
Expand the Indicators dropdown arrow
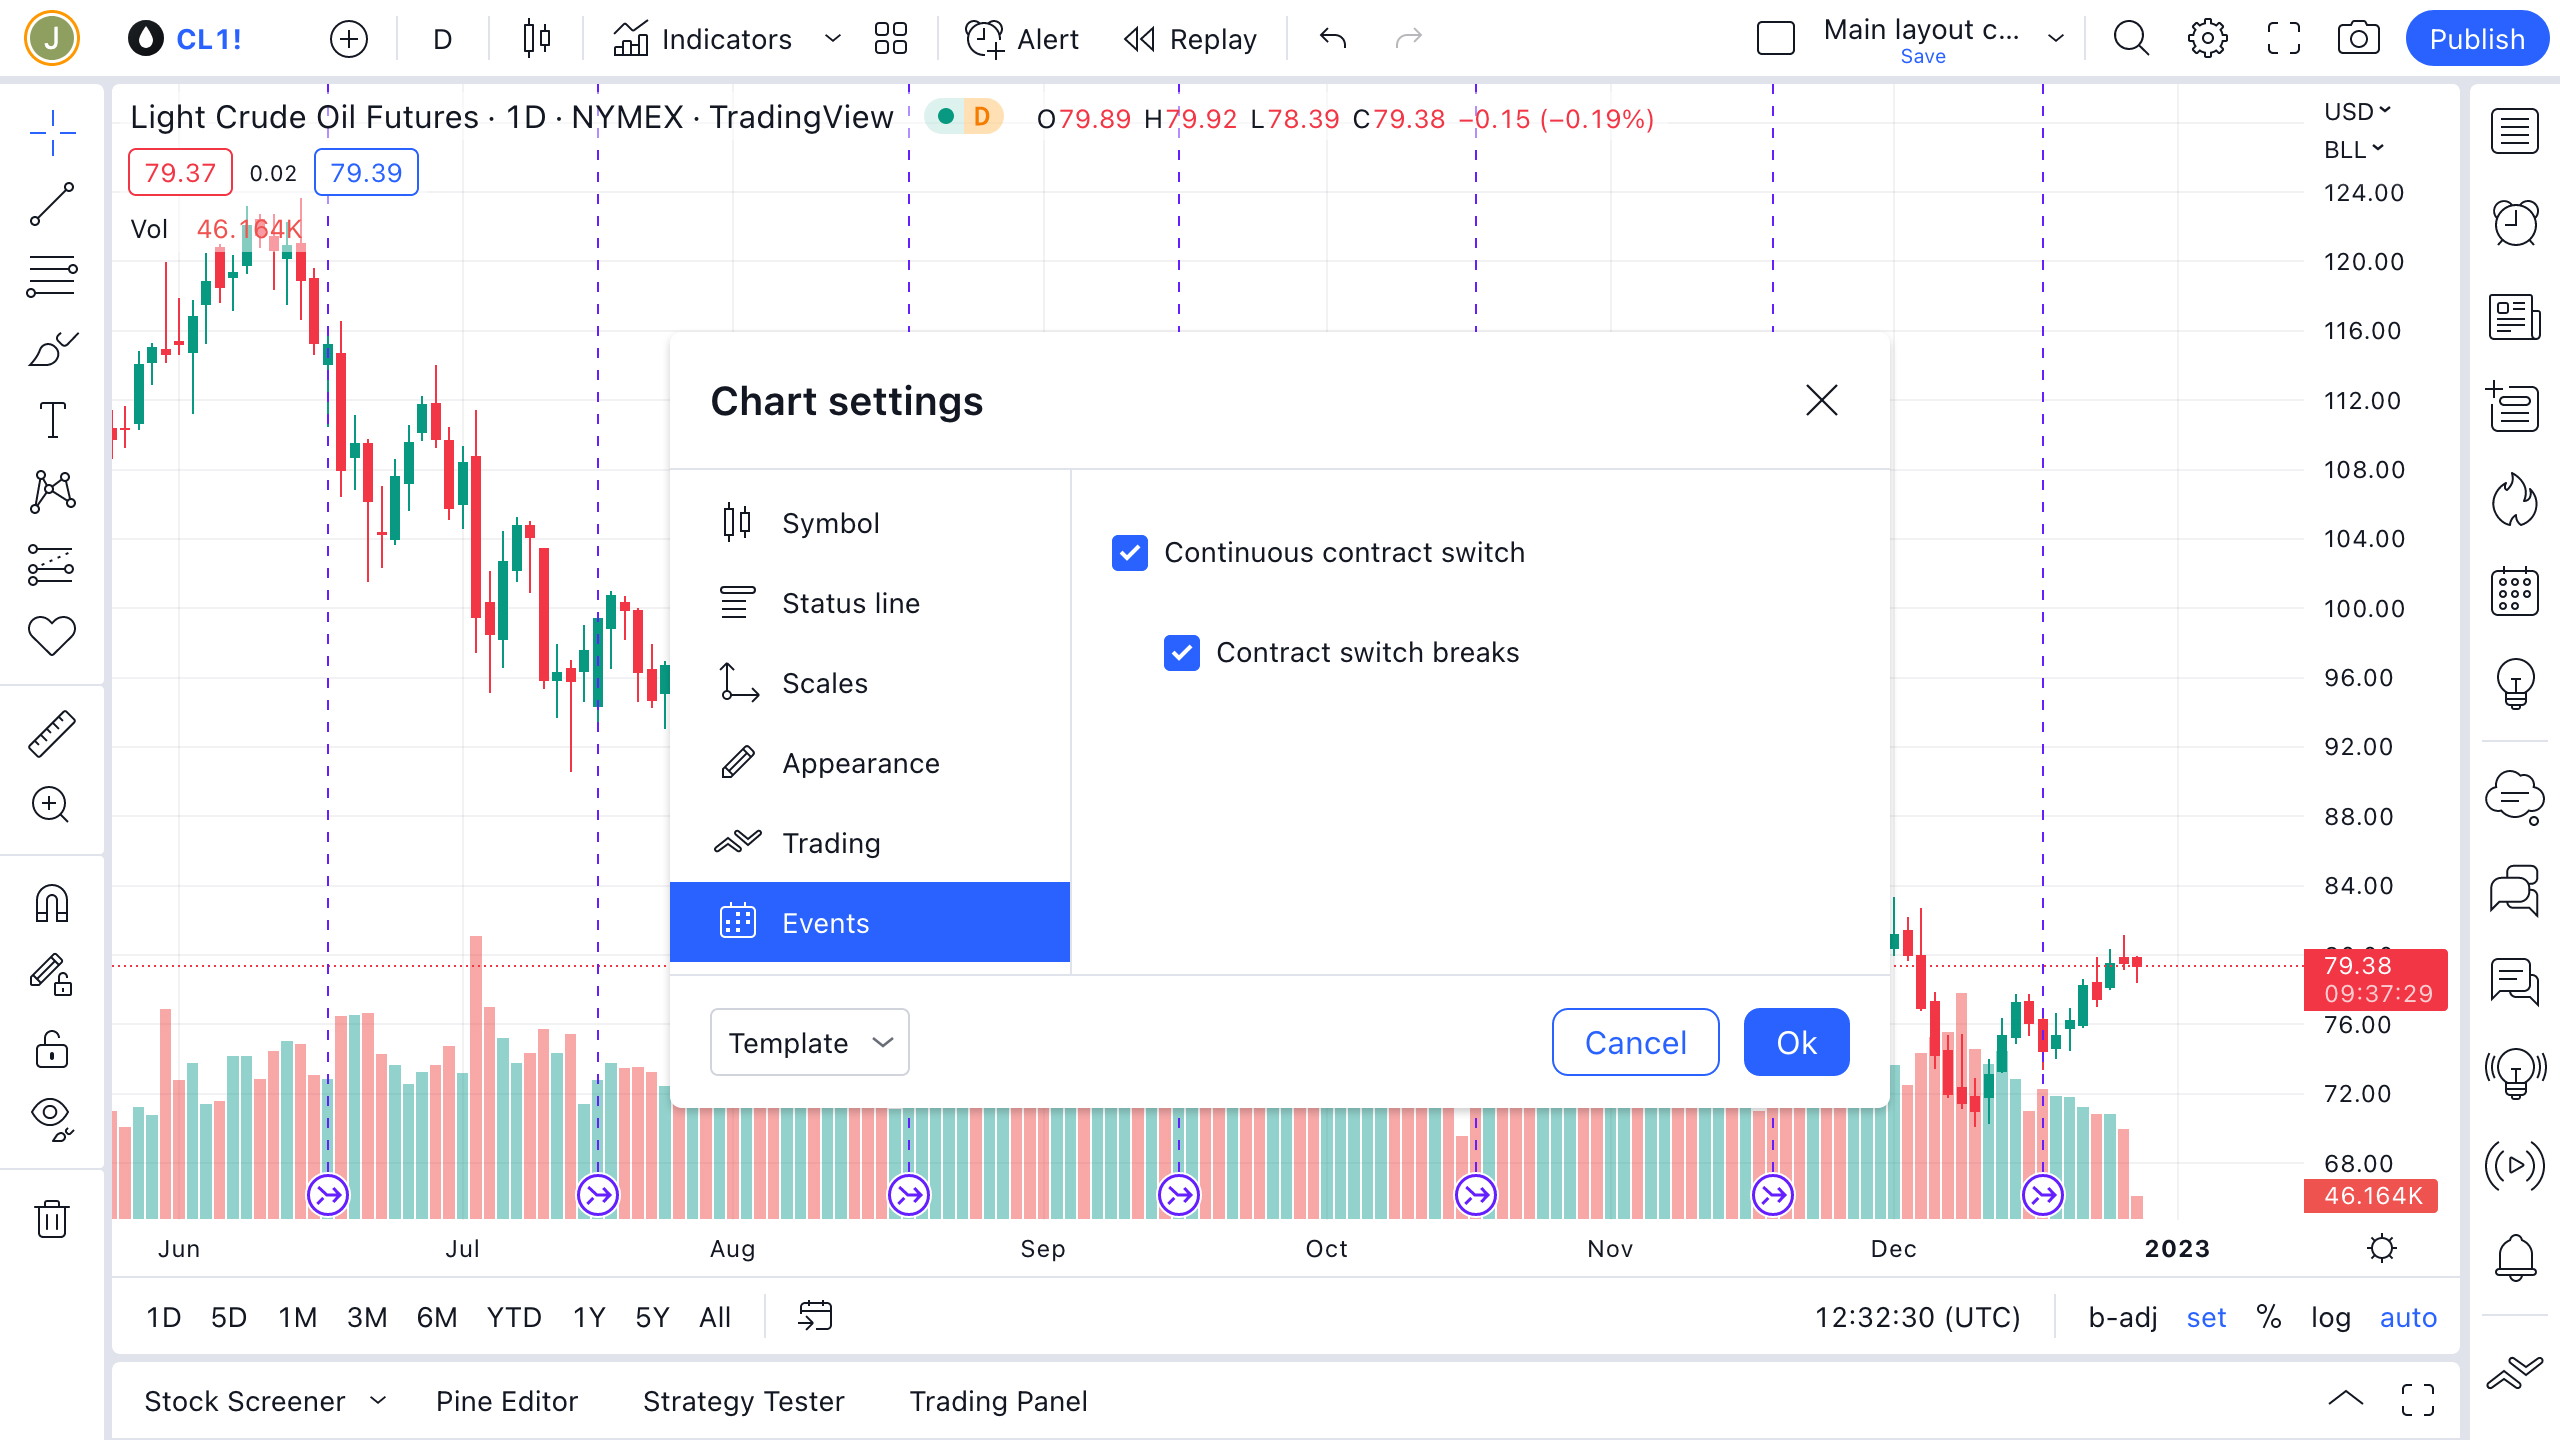(x=831, y=39)
